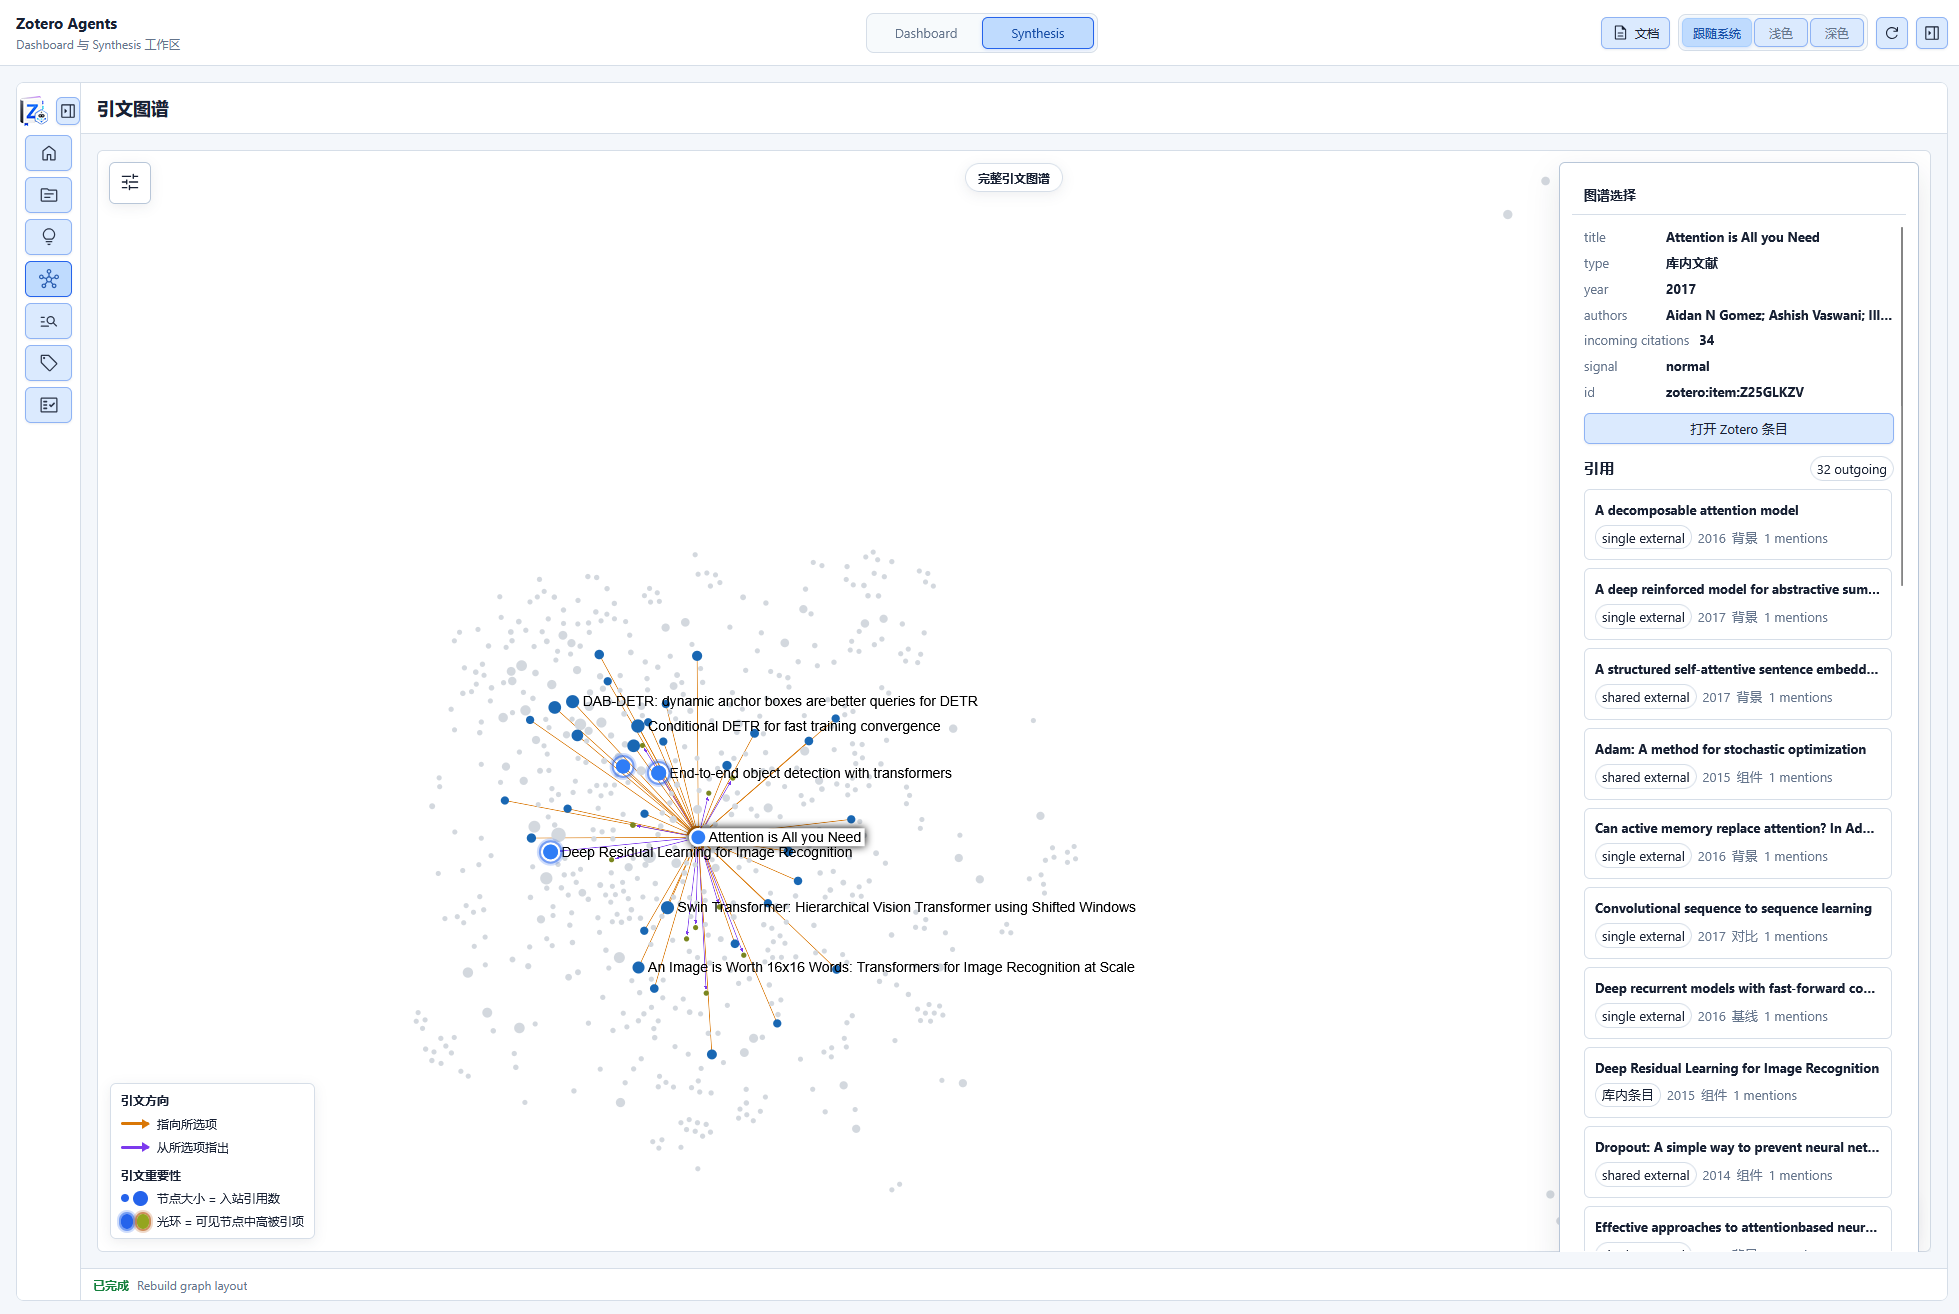Click 'single external' tag on decomposable attention card
1959x1314 pixels.
coord(1642,538)
